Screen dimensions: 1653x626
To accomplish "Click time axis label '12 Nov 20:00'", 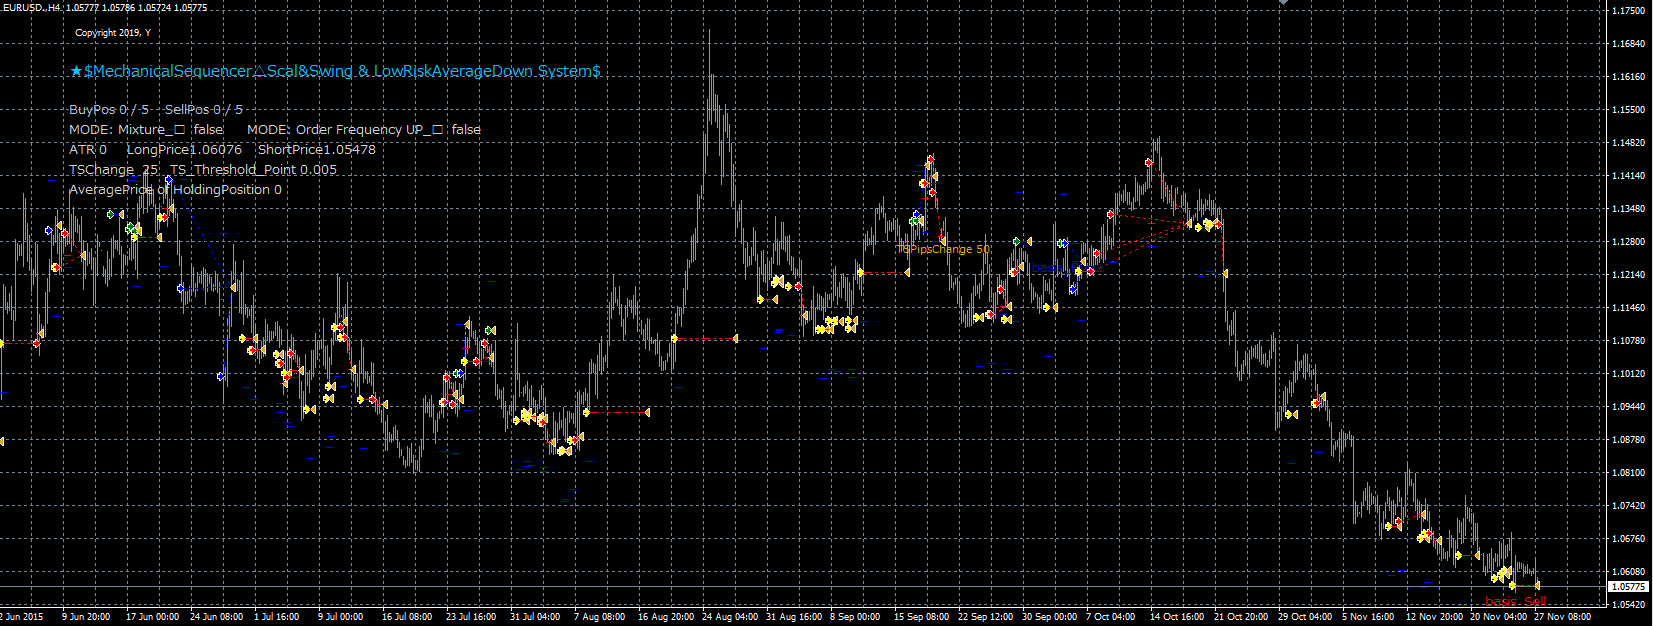I will click(x=1435, y=617).
